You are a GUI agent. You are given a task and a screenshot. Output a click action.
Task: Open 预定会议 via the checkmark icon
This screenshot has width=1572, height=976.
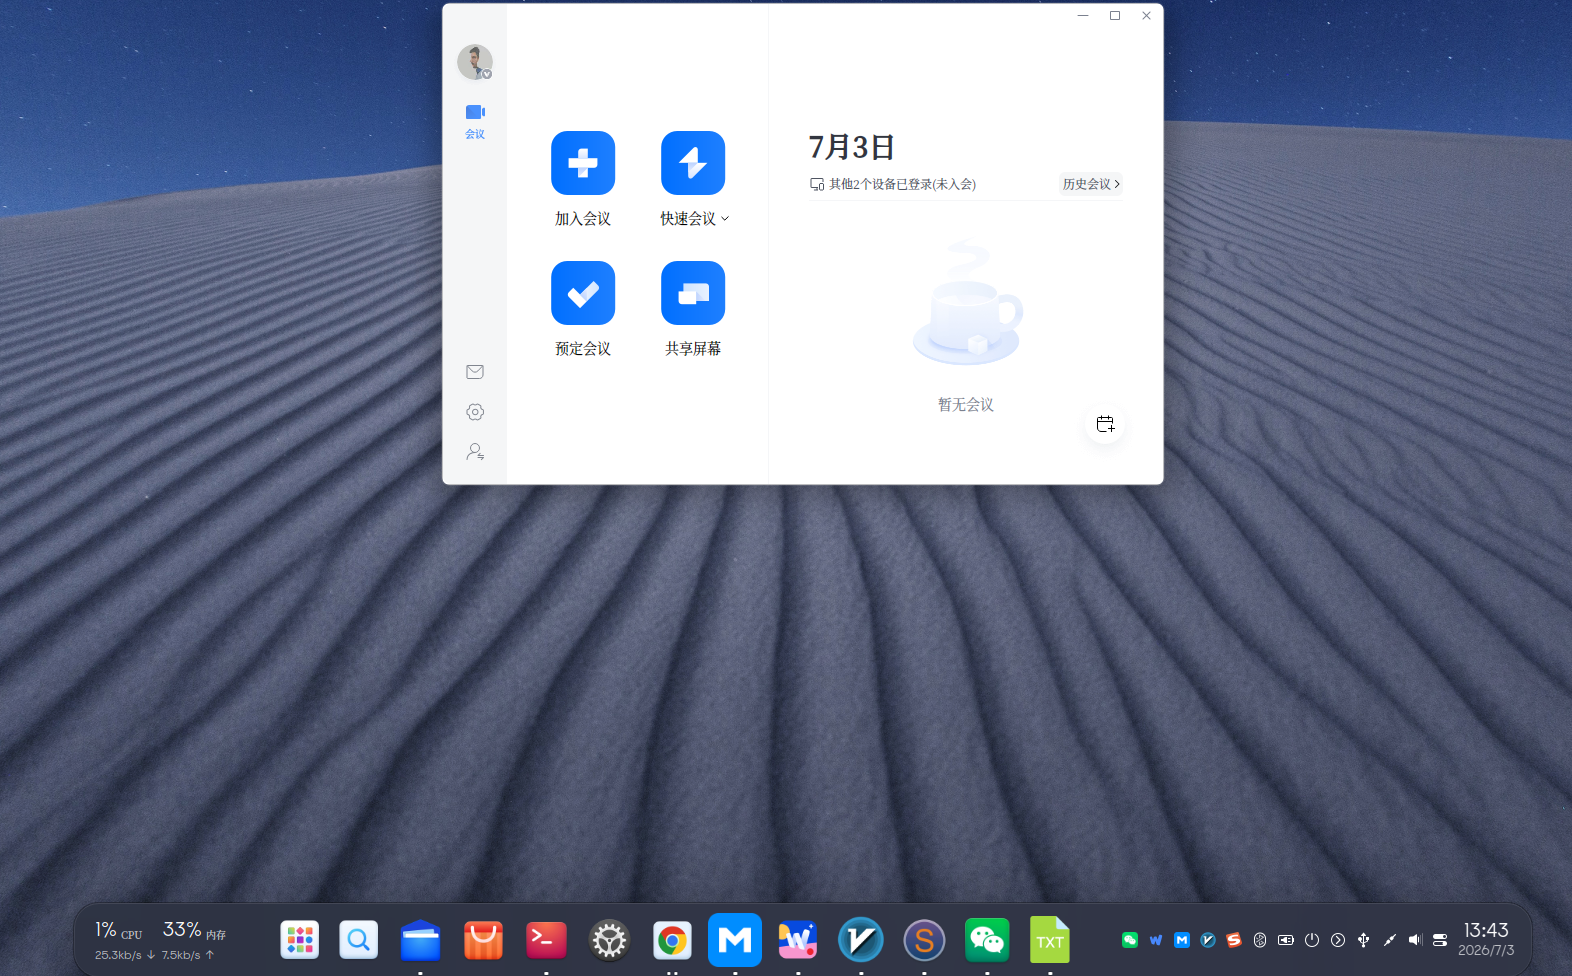point(583,293)
